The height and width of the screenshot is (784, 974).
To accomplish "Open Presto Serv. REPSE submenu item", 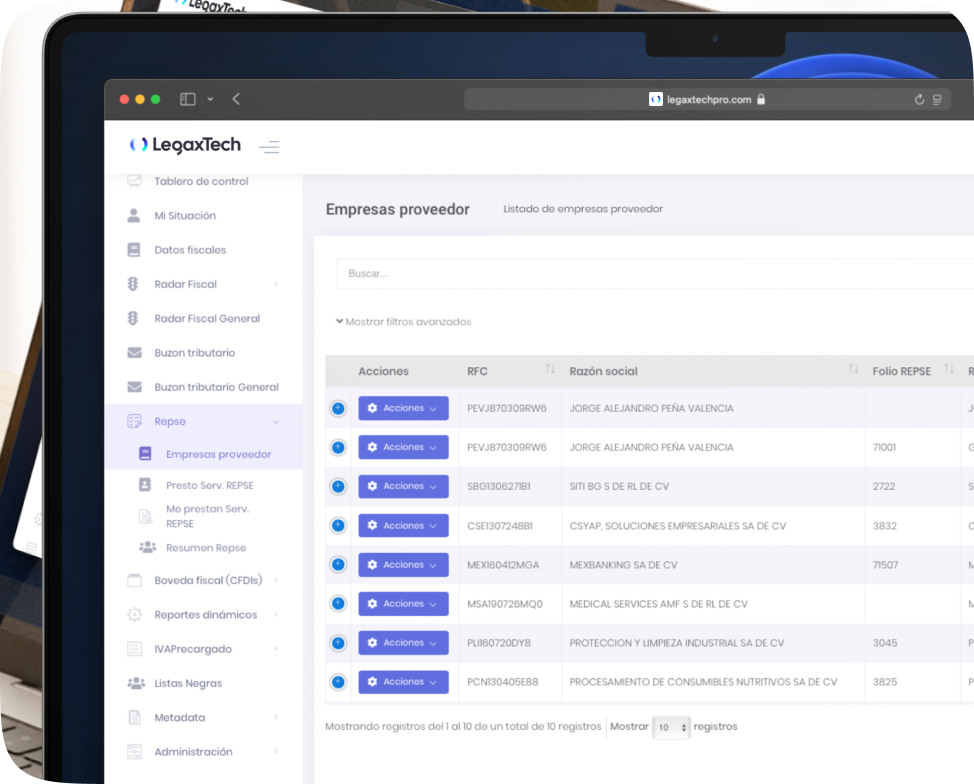I will pyautogui.click(x=210, y=485).
